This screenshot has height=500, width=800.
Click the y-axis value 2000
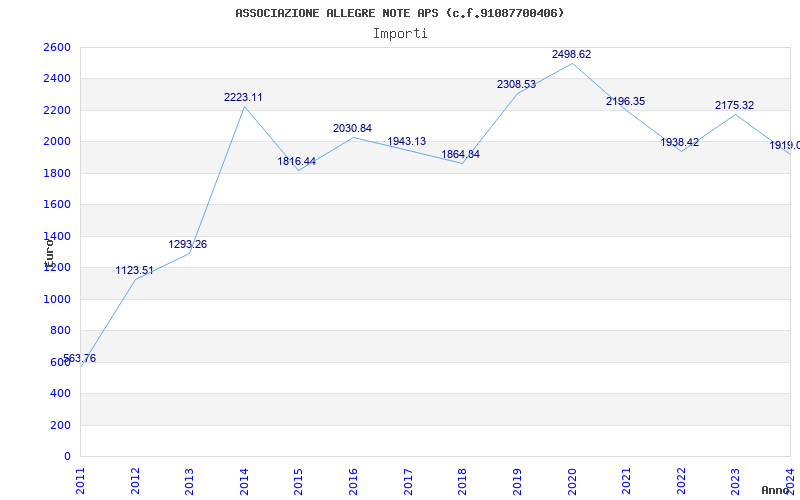click(x=57, y=142)
